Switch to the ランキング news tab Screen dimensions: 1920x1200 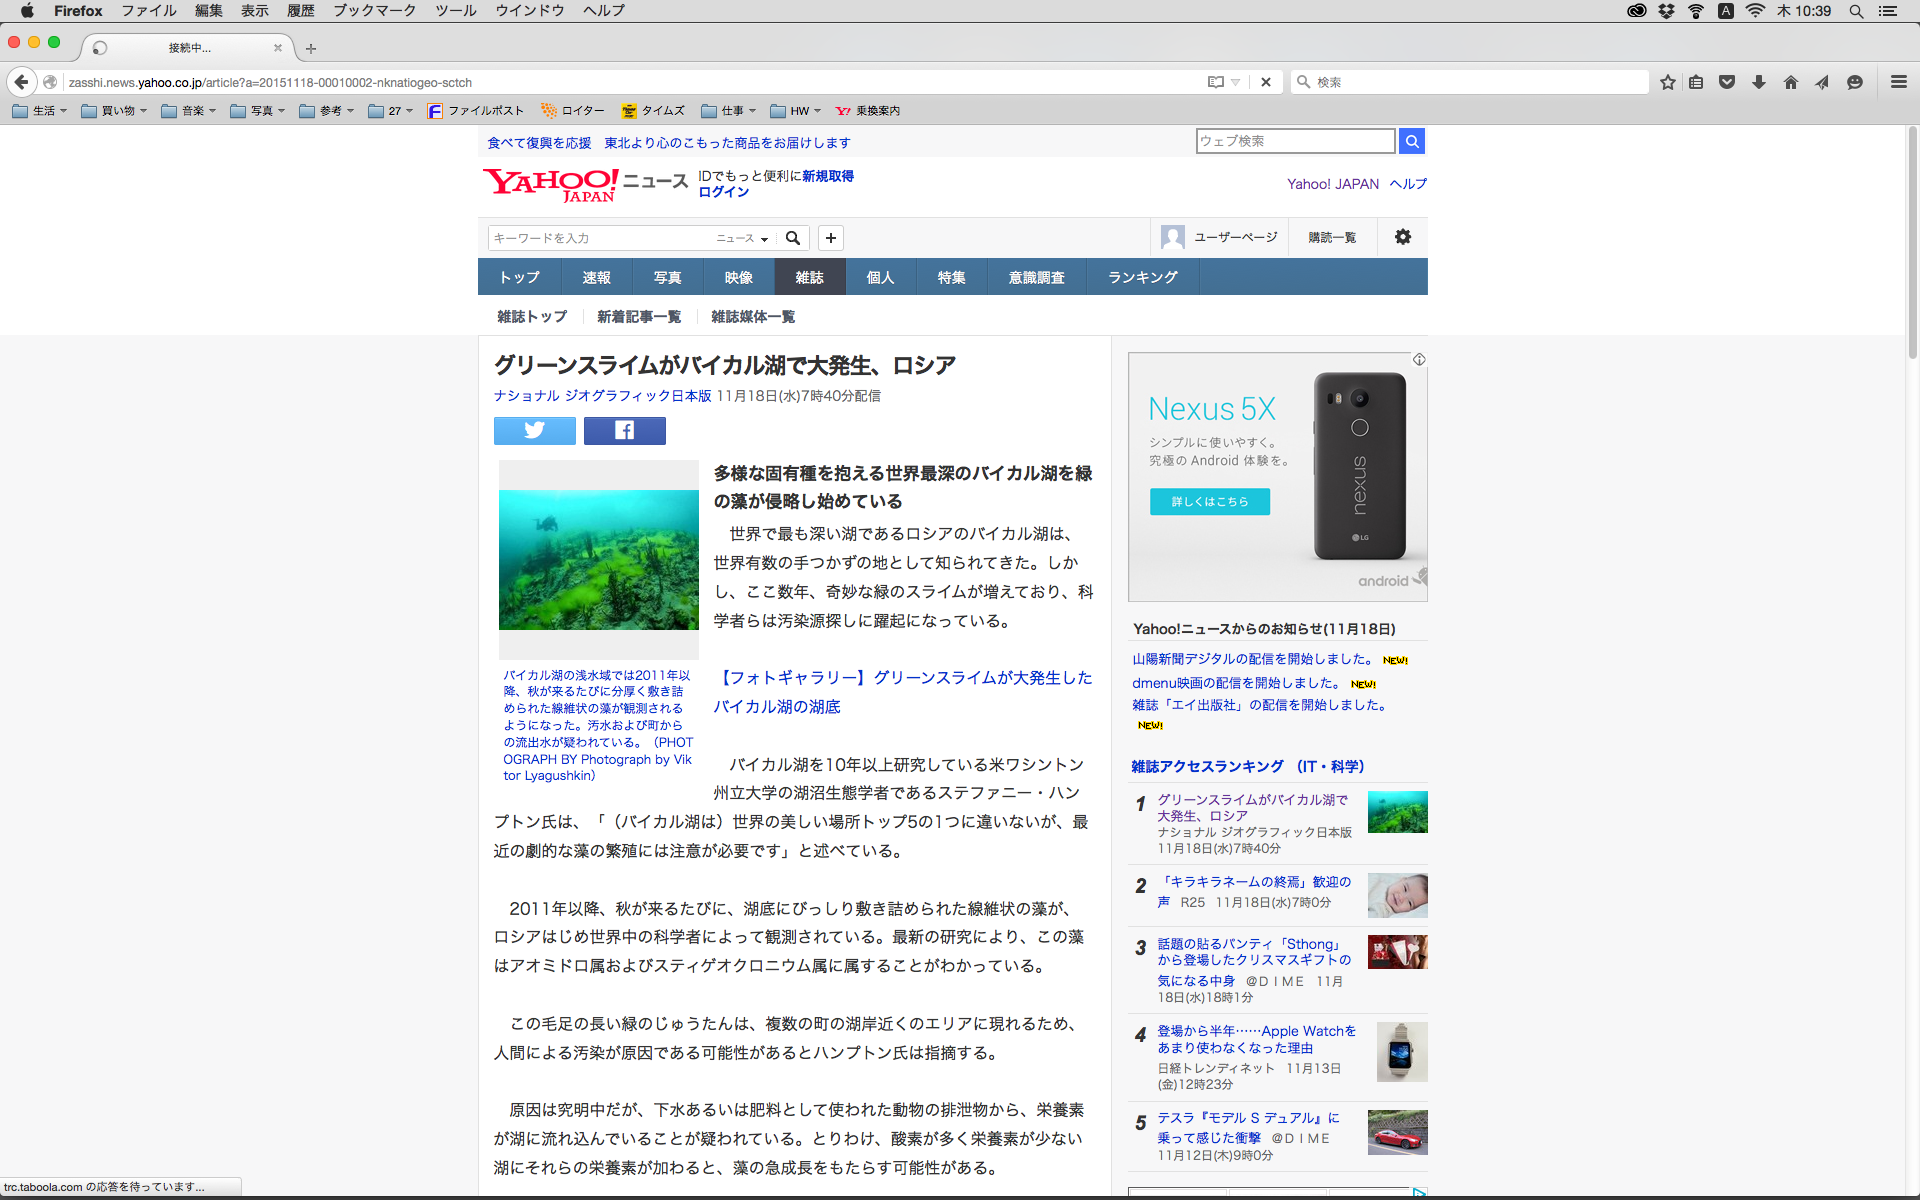click(1142, 277)
